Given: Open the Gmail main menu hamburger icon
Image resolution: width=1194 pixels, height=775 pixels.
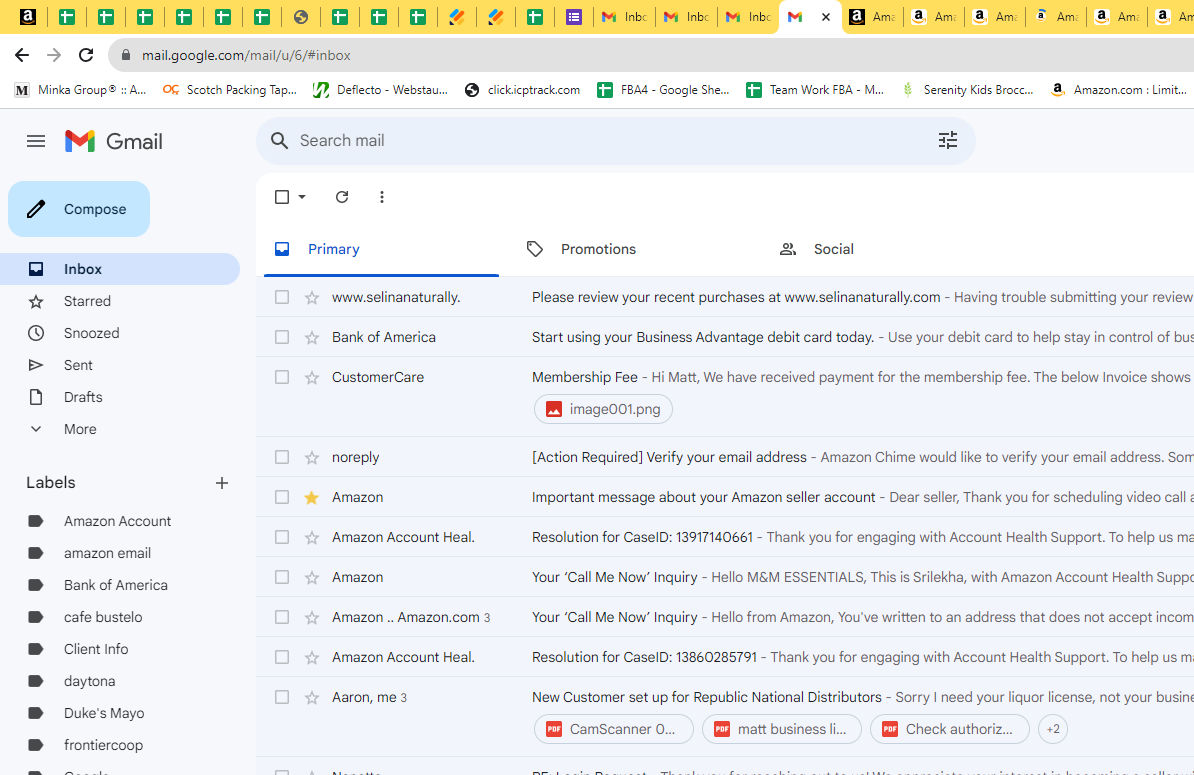Looking at the screenshot, I should coord(36,141).
